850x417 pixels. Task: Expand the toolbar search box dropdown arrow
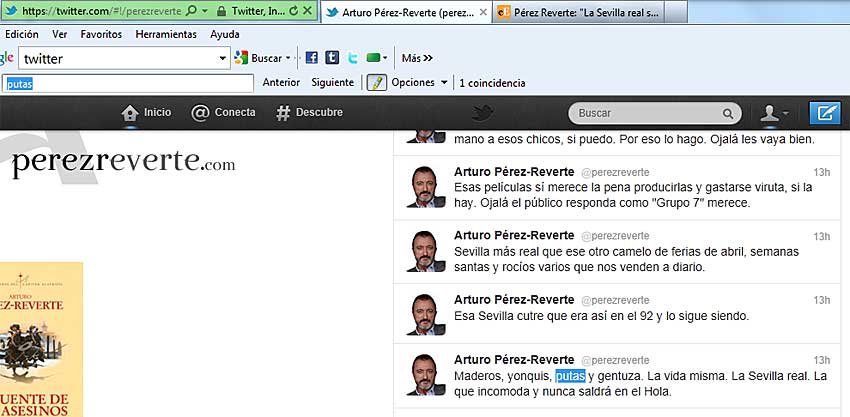pos(223,59)
